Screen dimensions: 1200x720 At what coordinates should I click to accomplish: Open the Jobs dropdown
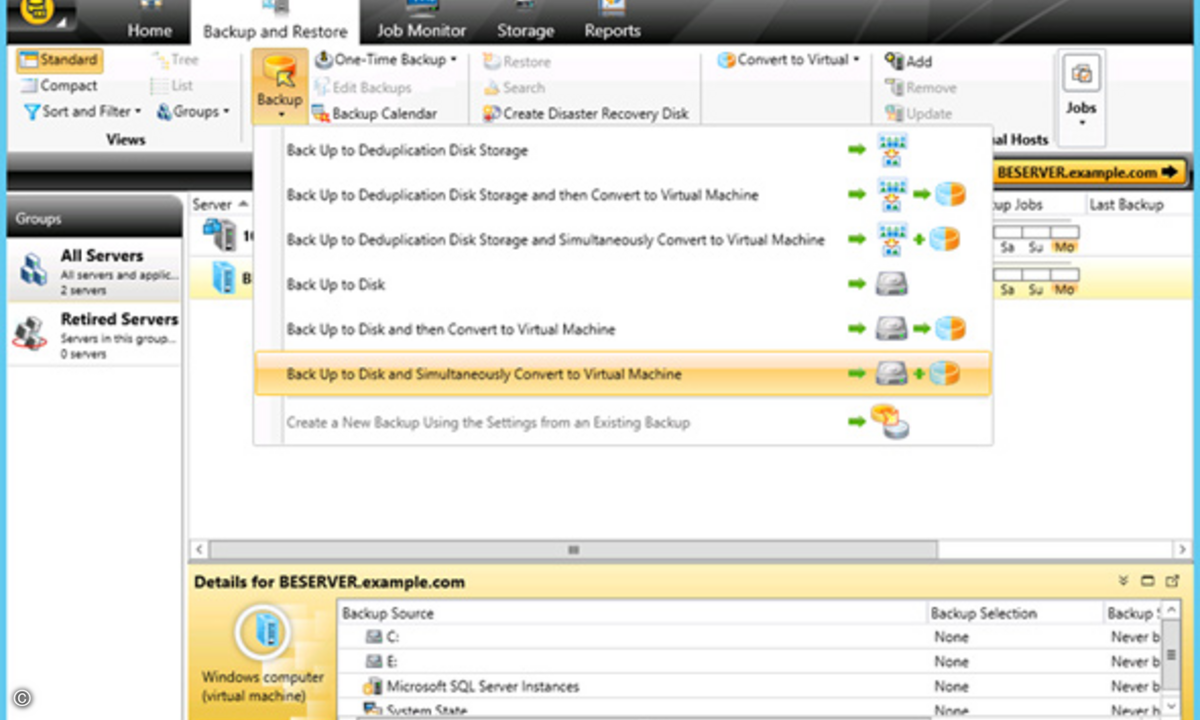1081,97
